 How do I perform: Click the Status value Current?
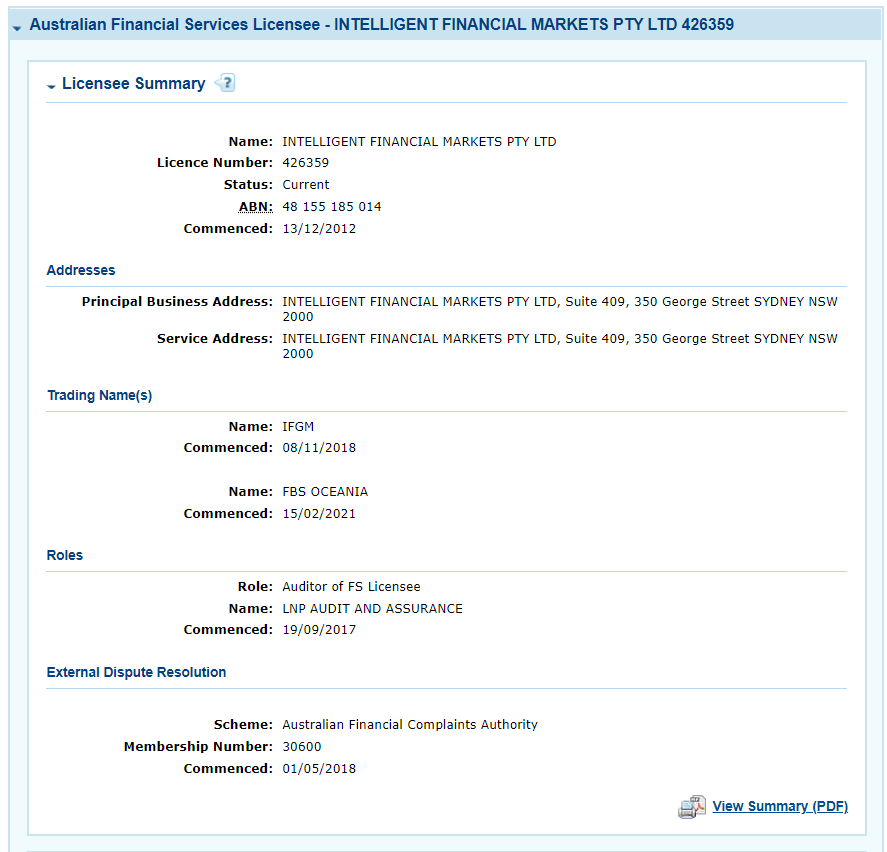(305, 185)
